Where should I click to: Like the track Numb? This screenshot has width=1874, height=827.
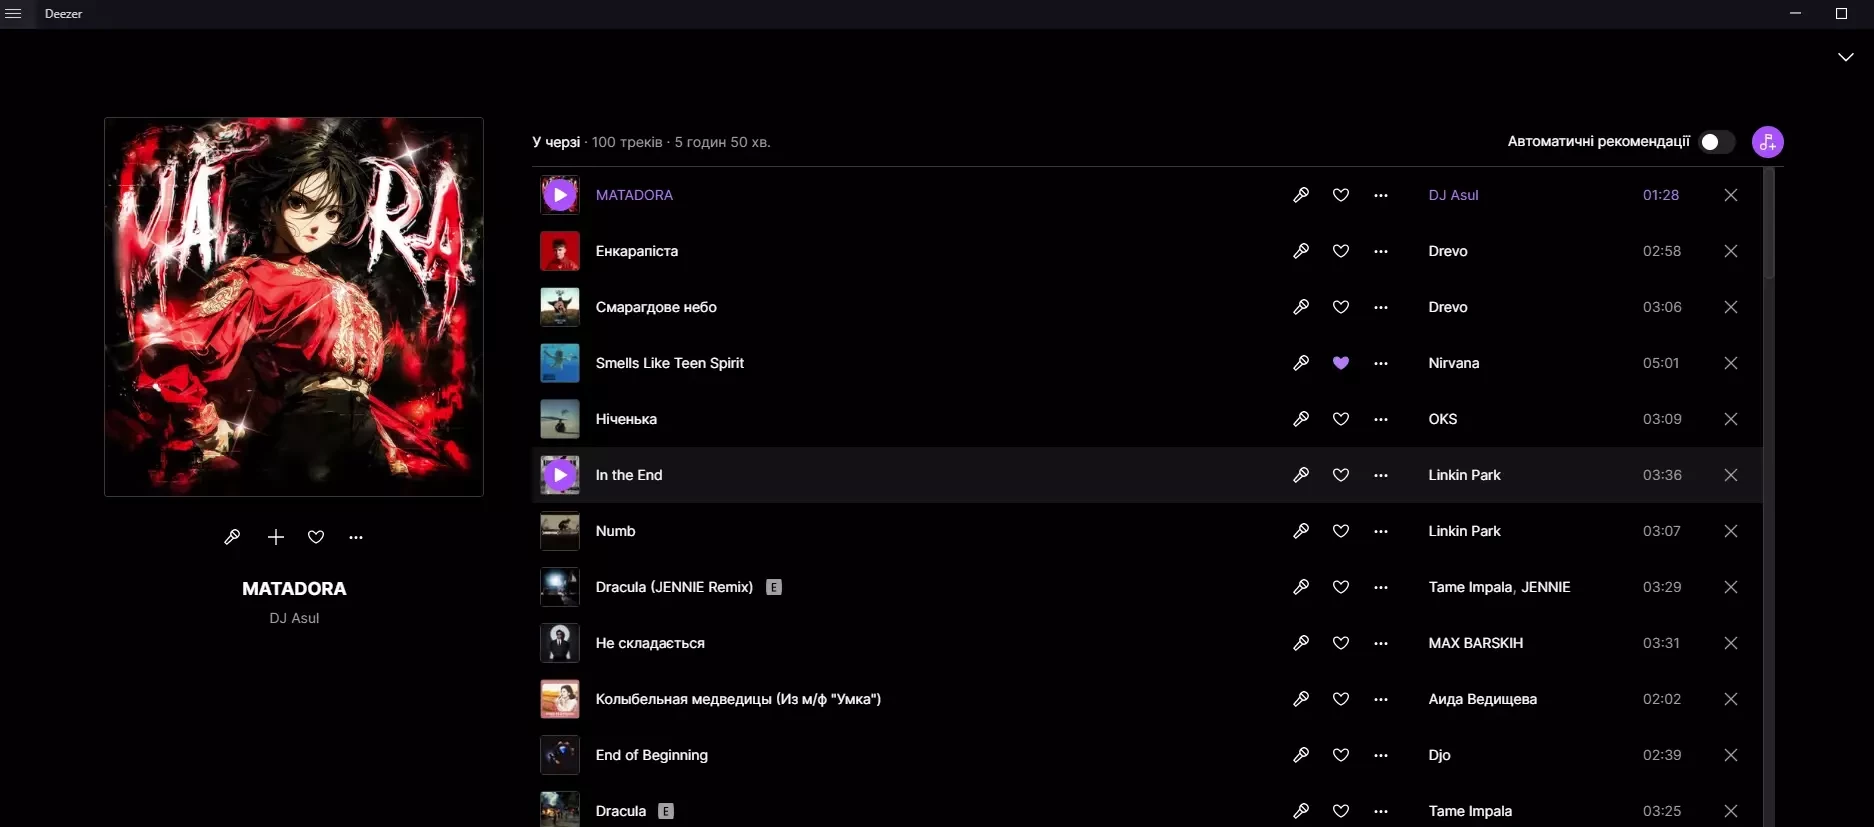tap(1341, 531)
